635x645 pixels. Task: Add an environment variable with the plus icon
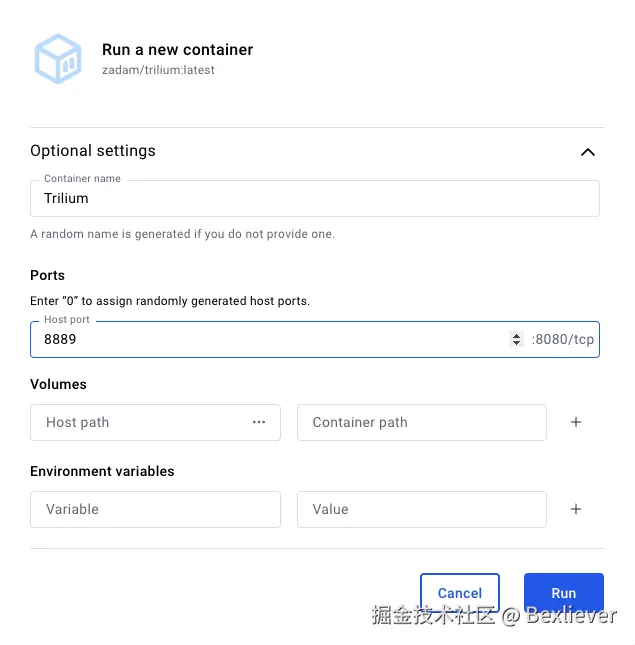point(576,510)
